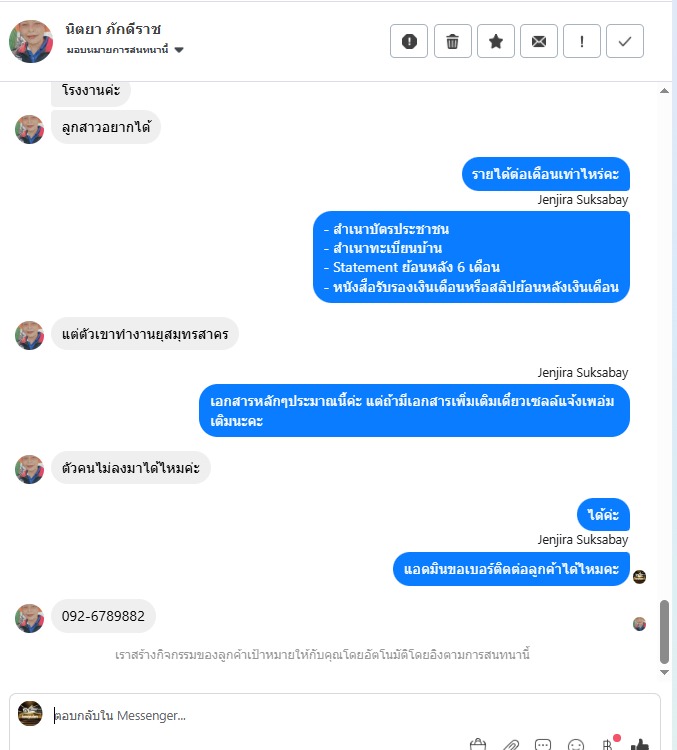Open the emoji picker smiley icon
Screen dimensions: 677x750
pyautogui.click(x=576, y=744)
